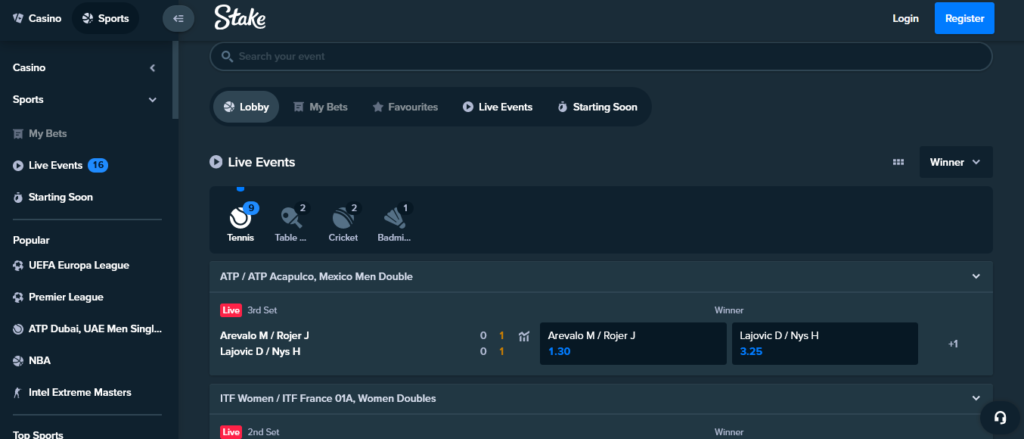Select the Badminton sport icon
Image resolution: width=1024 pixels, height=439 pixels.
[x=394, y=222]
